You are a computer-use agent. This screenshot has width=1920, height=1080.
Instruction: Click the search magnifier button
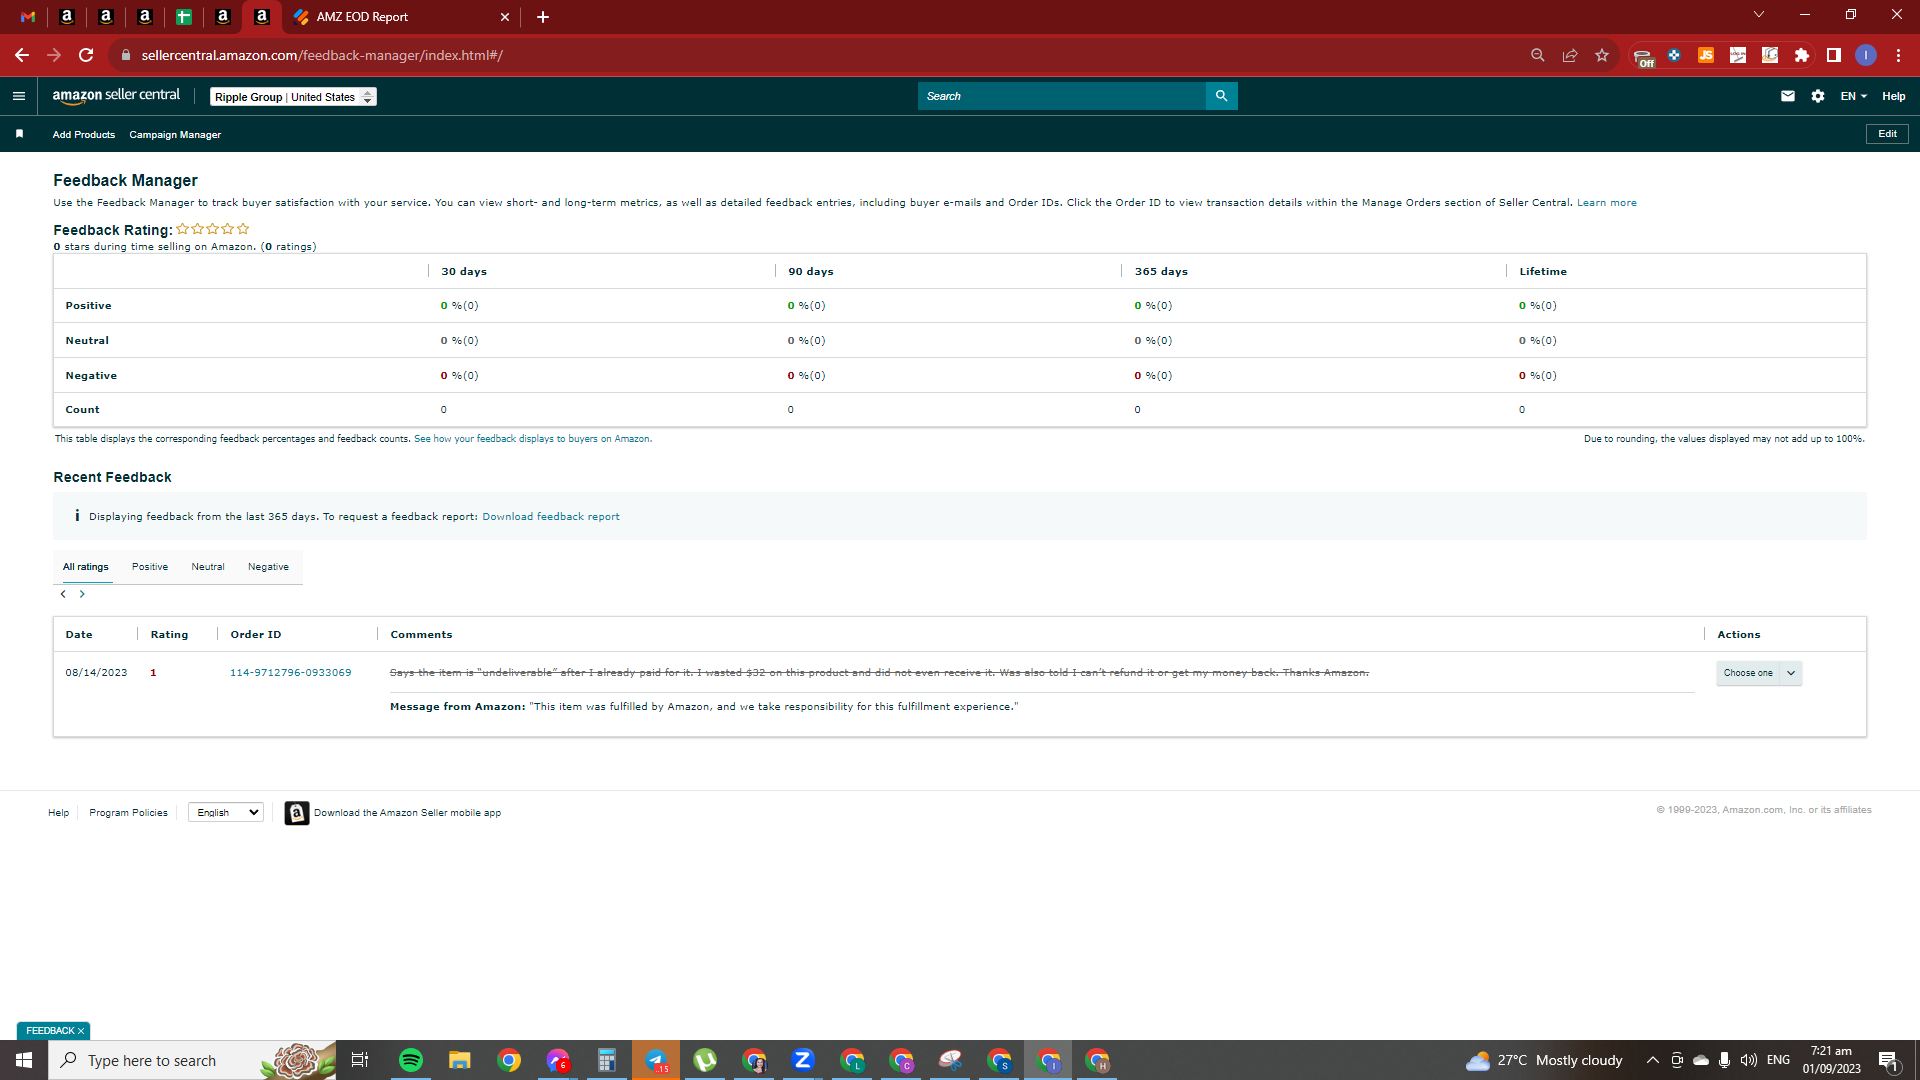point(1221,96)
